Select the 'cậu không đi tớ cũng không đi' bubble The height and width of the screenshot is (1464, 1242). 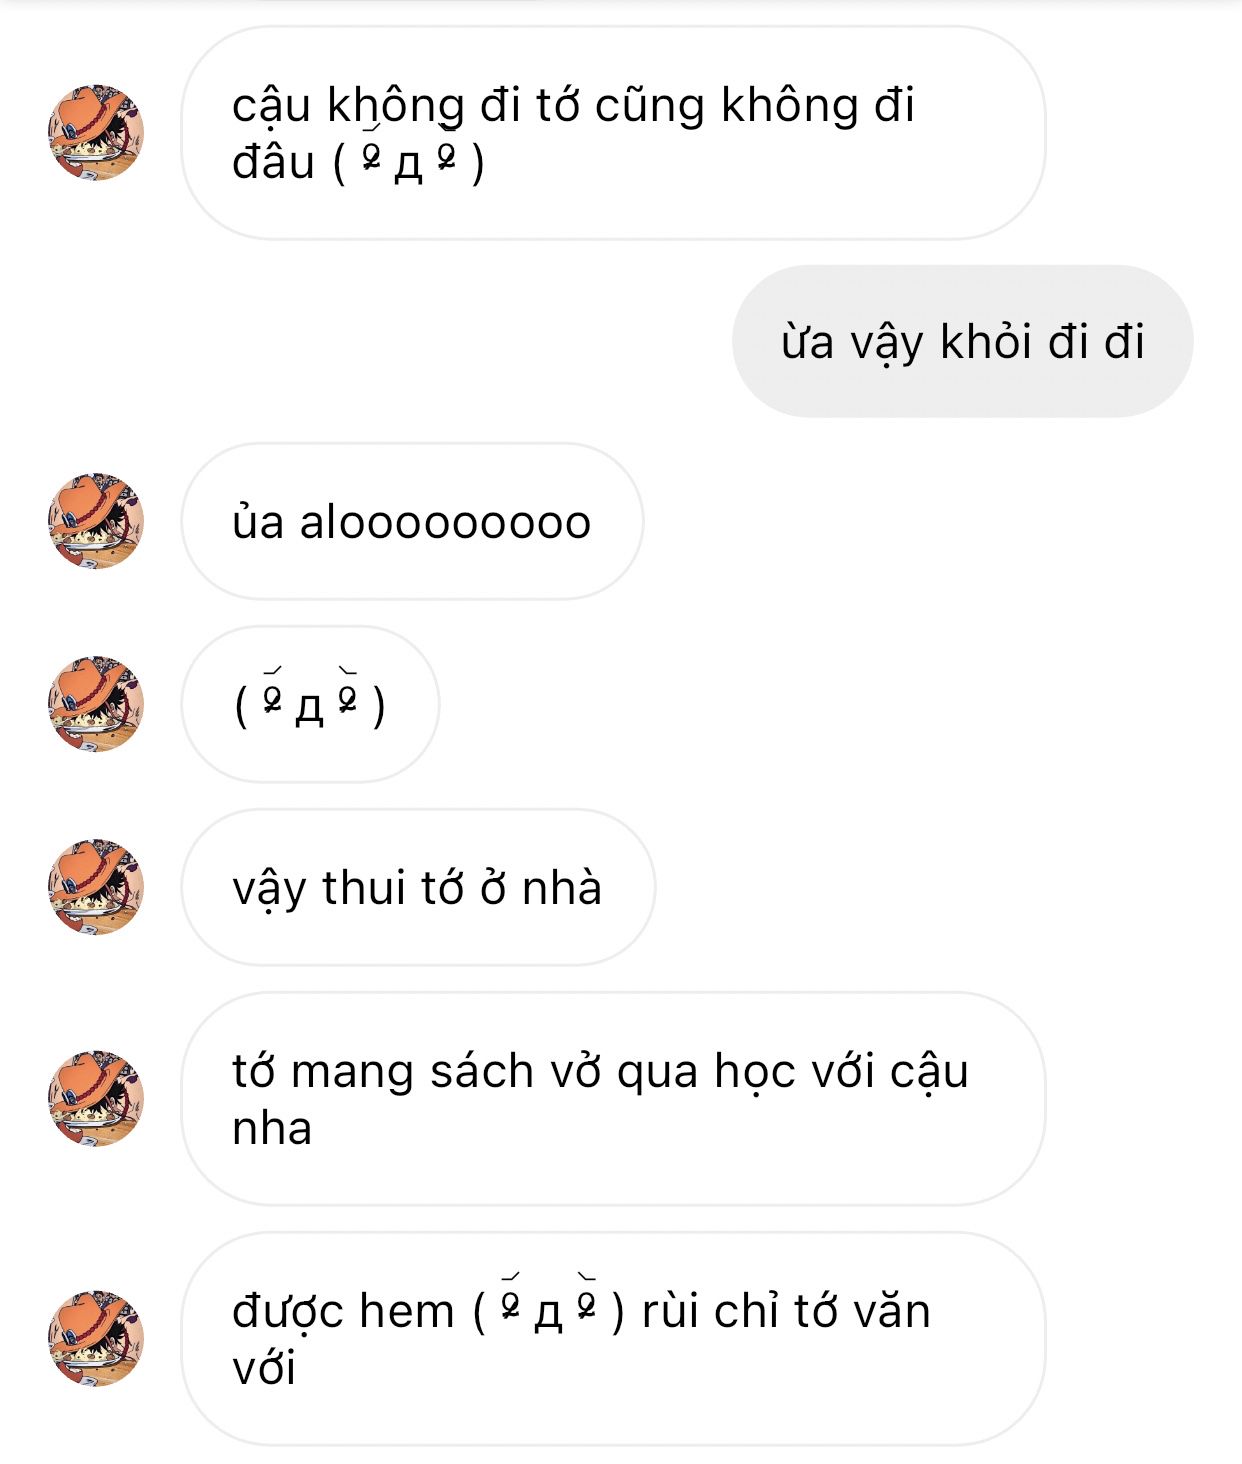pyautogui.click(x=613, y=133)
